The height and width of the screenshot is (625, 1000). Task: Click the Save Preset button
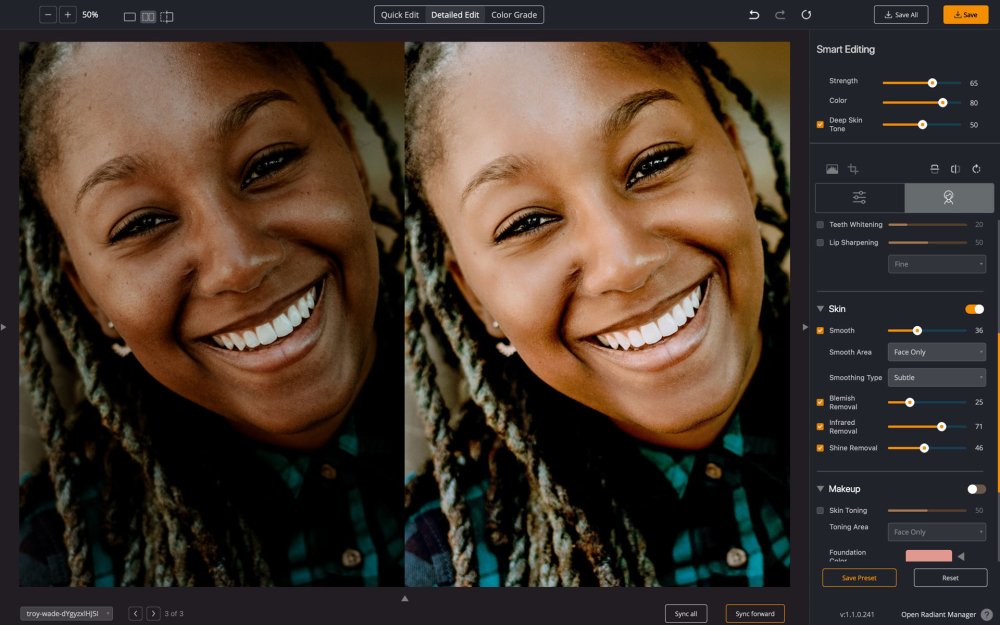859,578
